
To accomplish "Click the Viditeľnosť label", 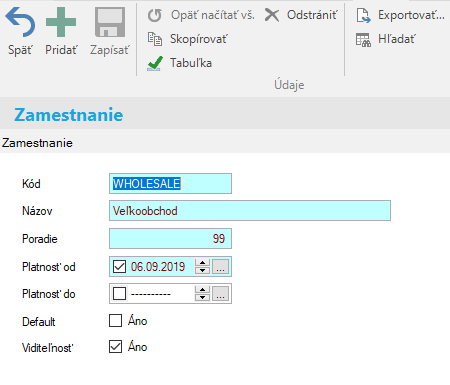I will (x=48, y=348).
